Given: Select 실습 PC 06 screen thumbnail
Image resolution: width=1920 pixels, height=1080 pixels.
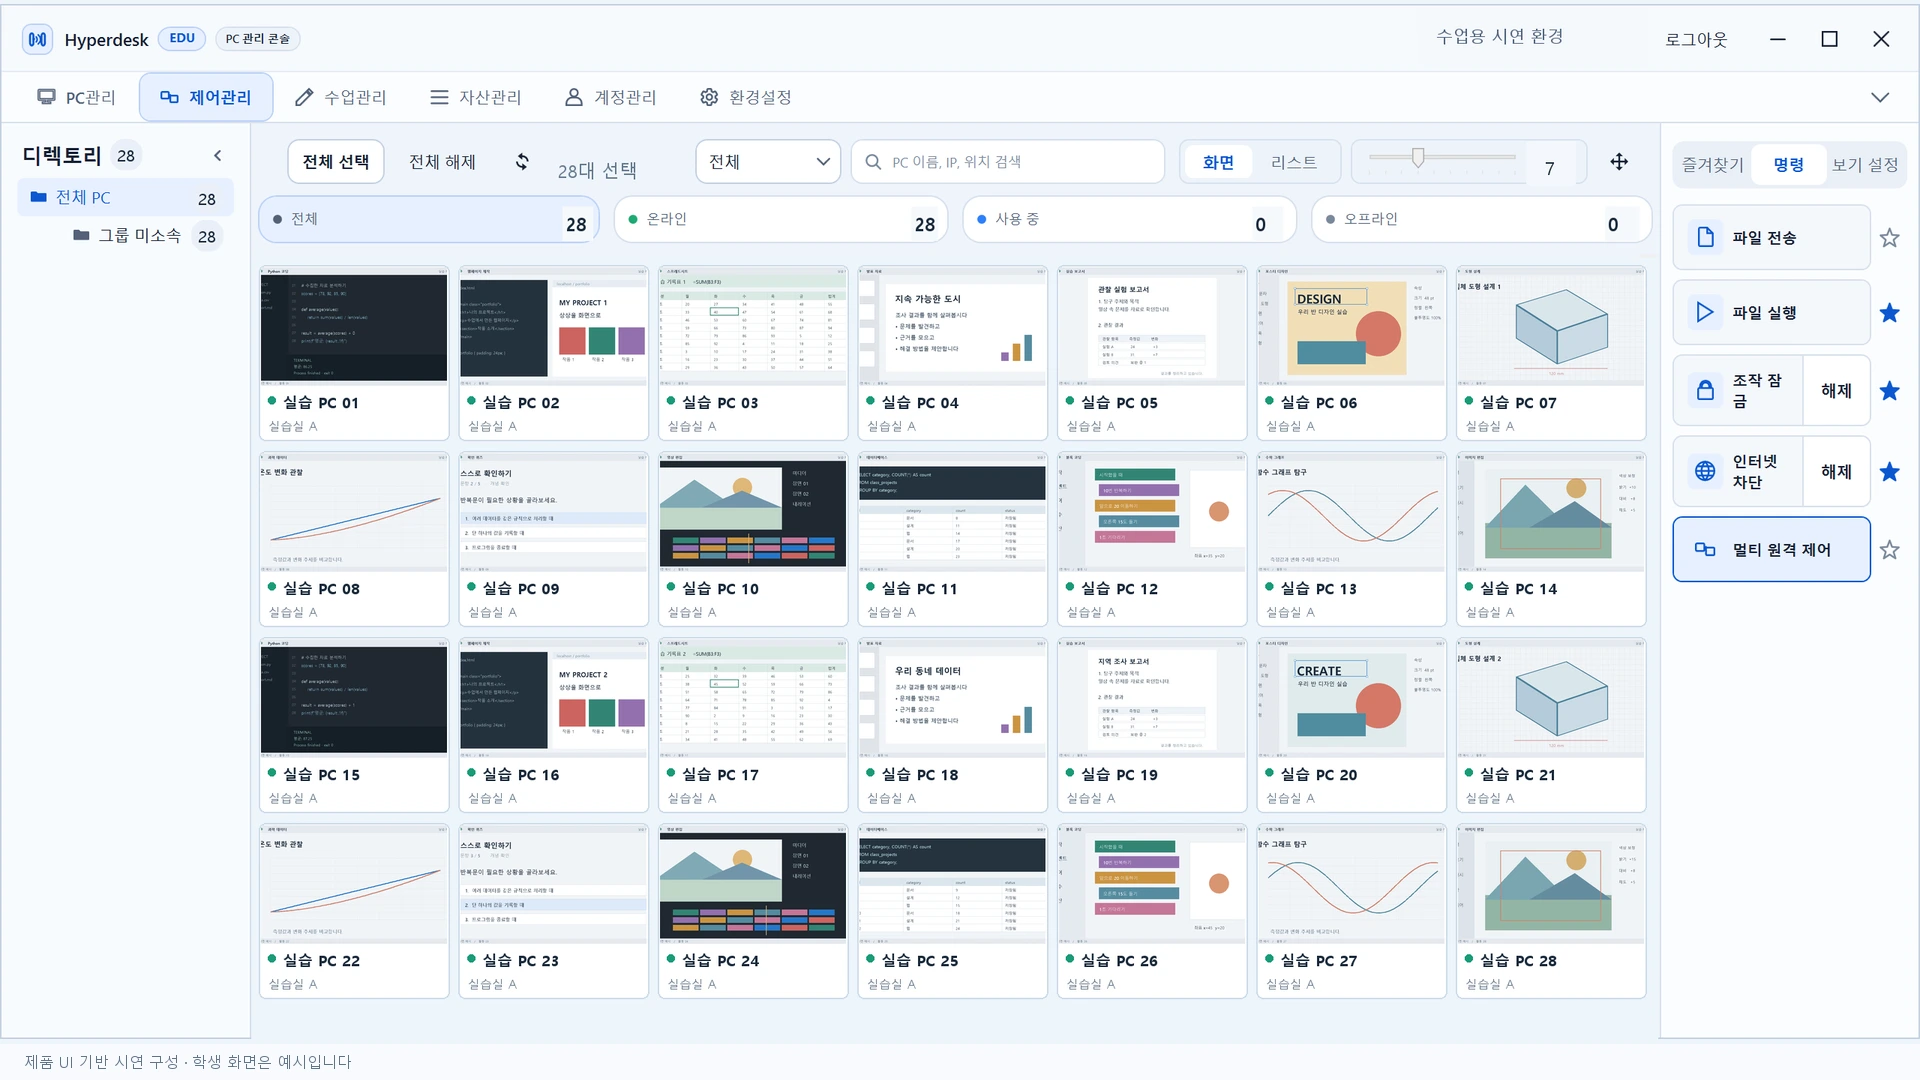Looking at the screenshot, I should (x=1351, y=327).
